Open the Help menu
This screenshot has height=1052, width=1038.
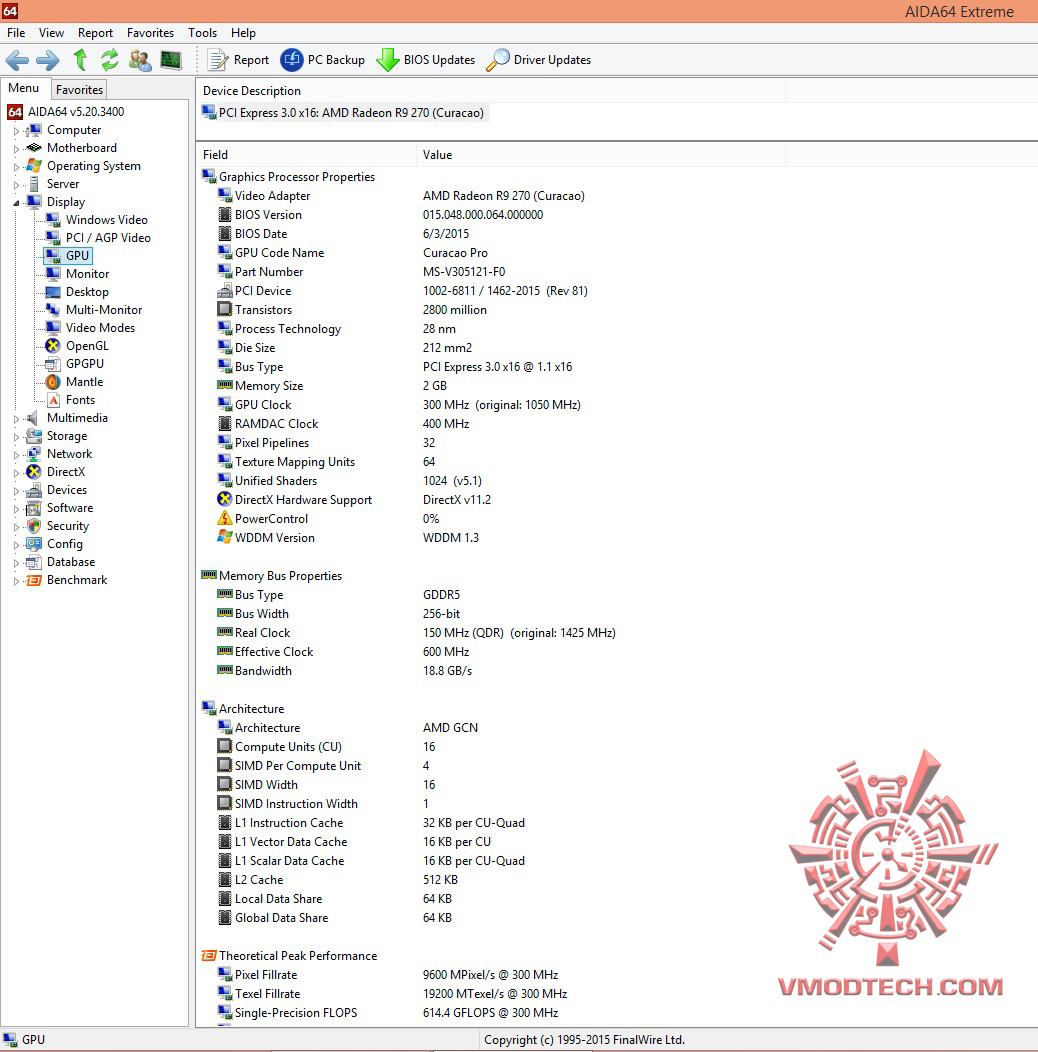(243, 33)
